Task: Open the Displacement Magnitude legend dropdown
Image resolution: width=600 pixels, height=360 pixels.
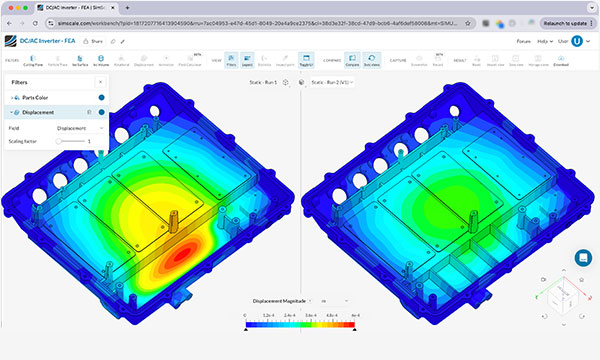Action: point(282,301)
